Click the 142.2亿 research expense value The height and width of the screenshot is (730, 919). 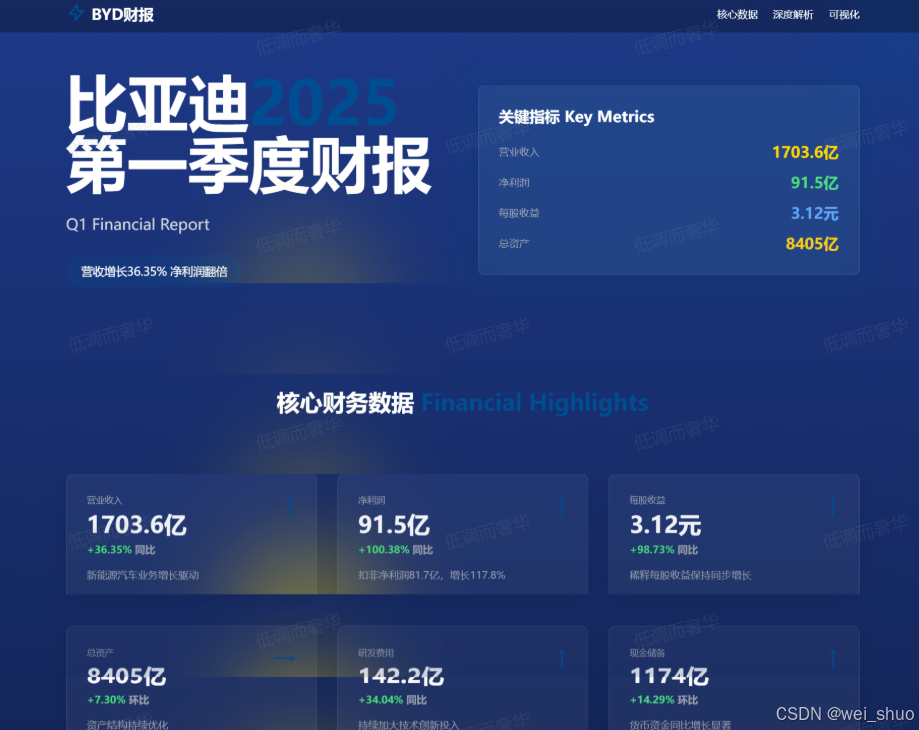pyautogui.click(x=401, y=677)
